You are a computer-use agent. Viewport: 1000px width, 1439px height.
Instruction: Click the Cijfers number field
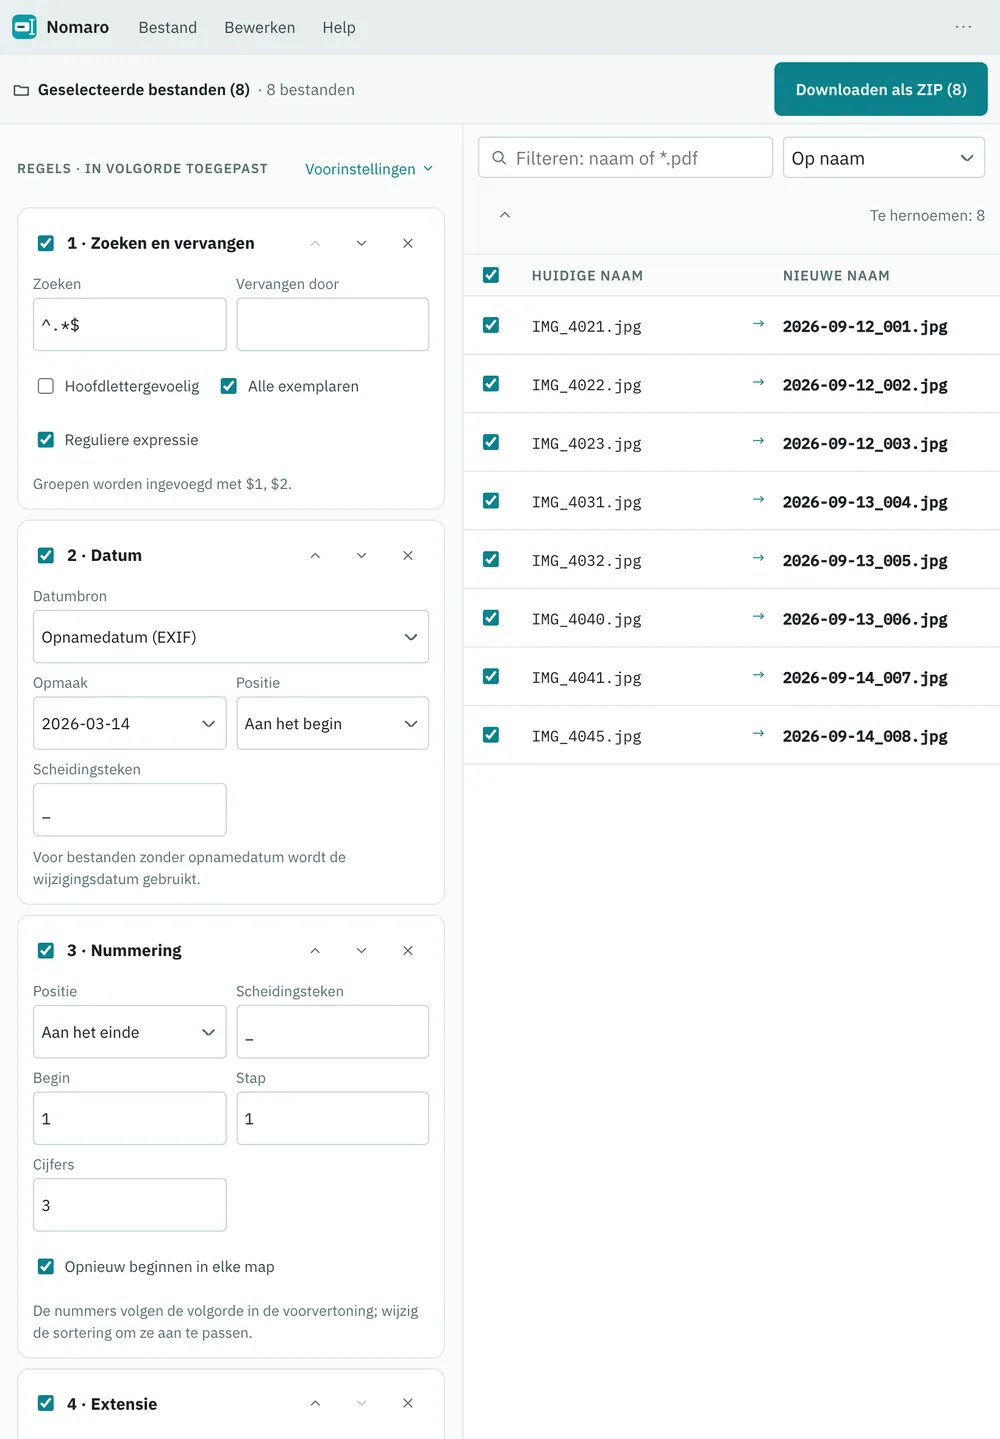point(130,1205)
